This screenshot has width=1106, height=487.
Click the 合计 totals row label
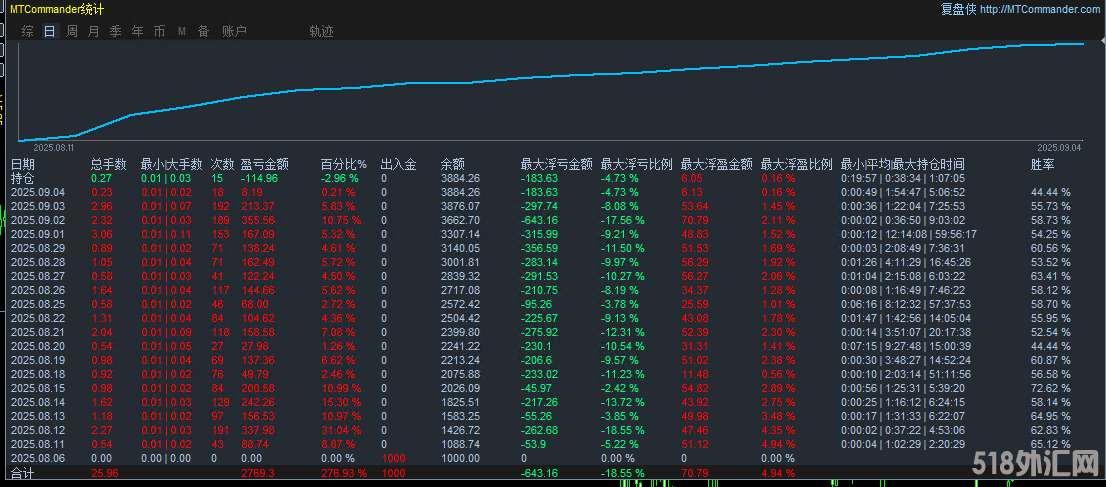(x=22, y=474)
